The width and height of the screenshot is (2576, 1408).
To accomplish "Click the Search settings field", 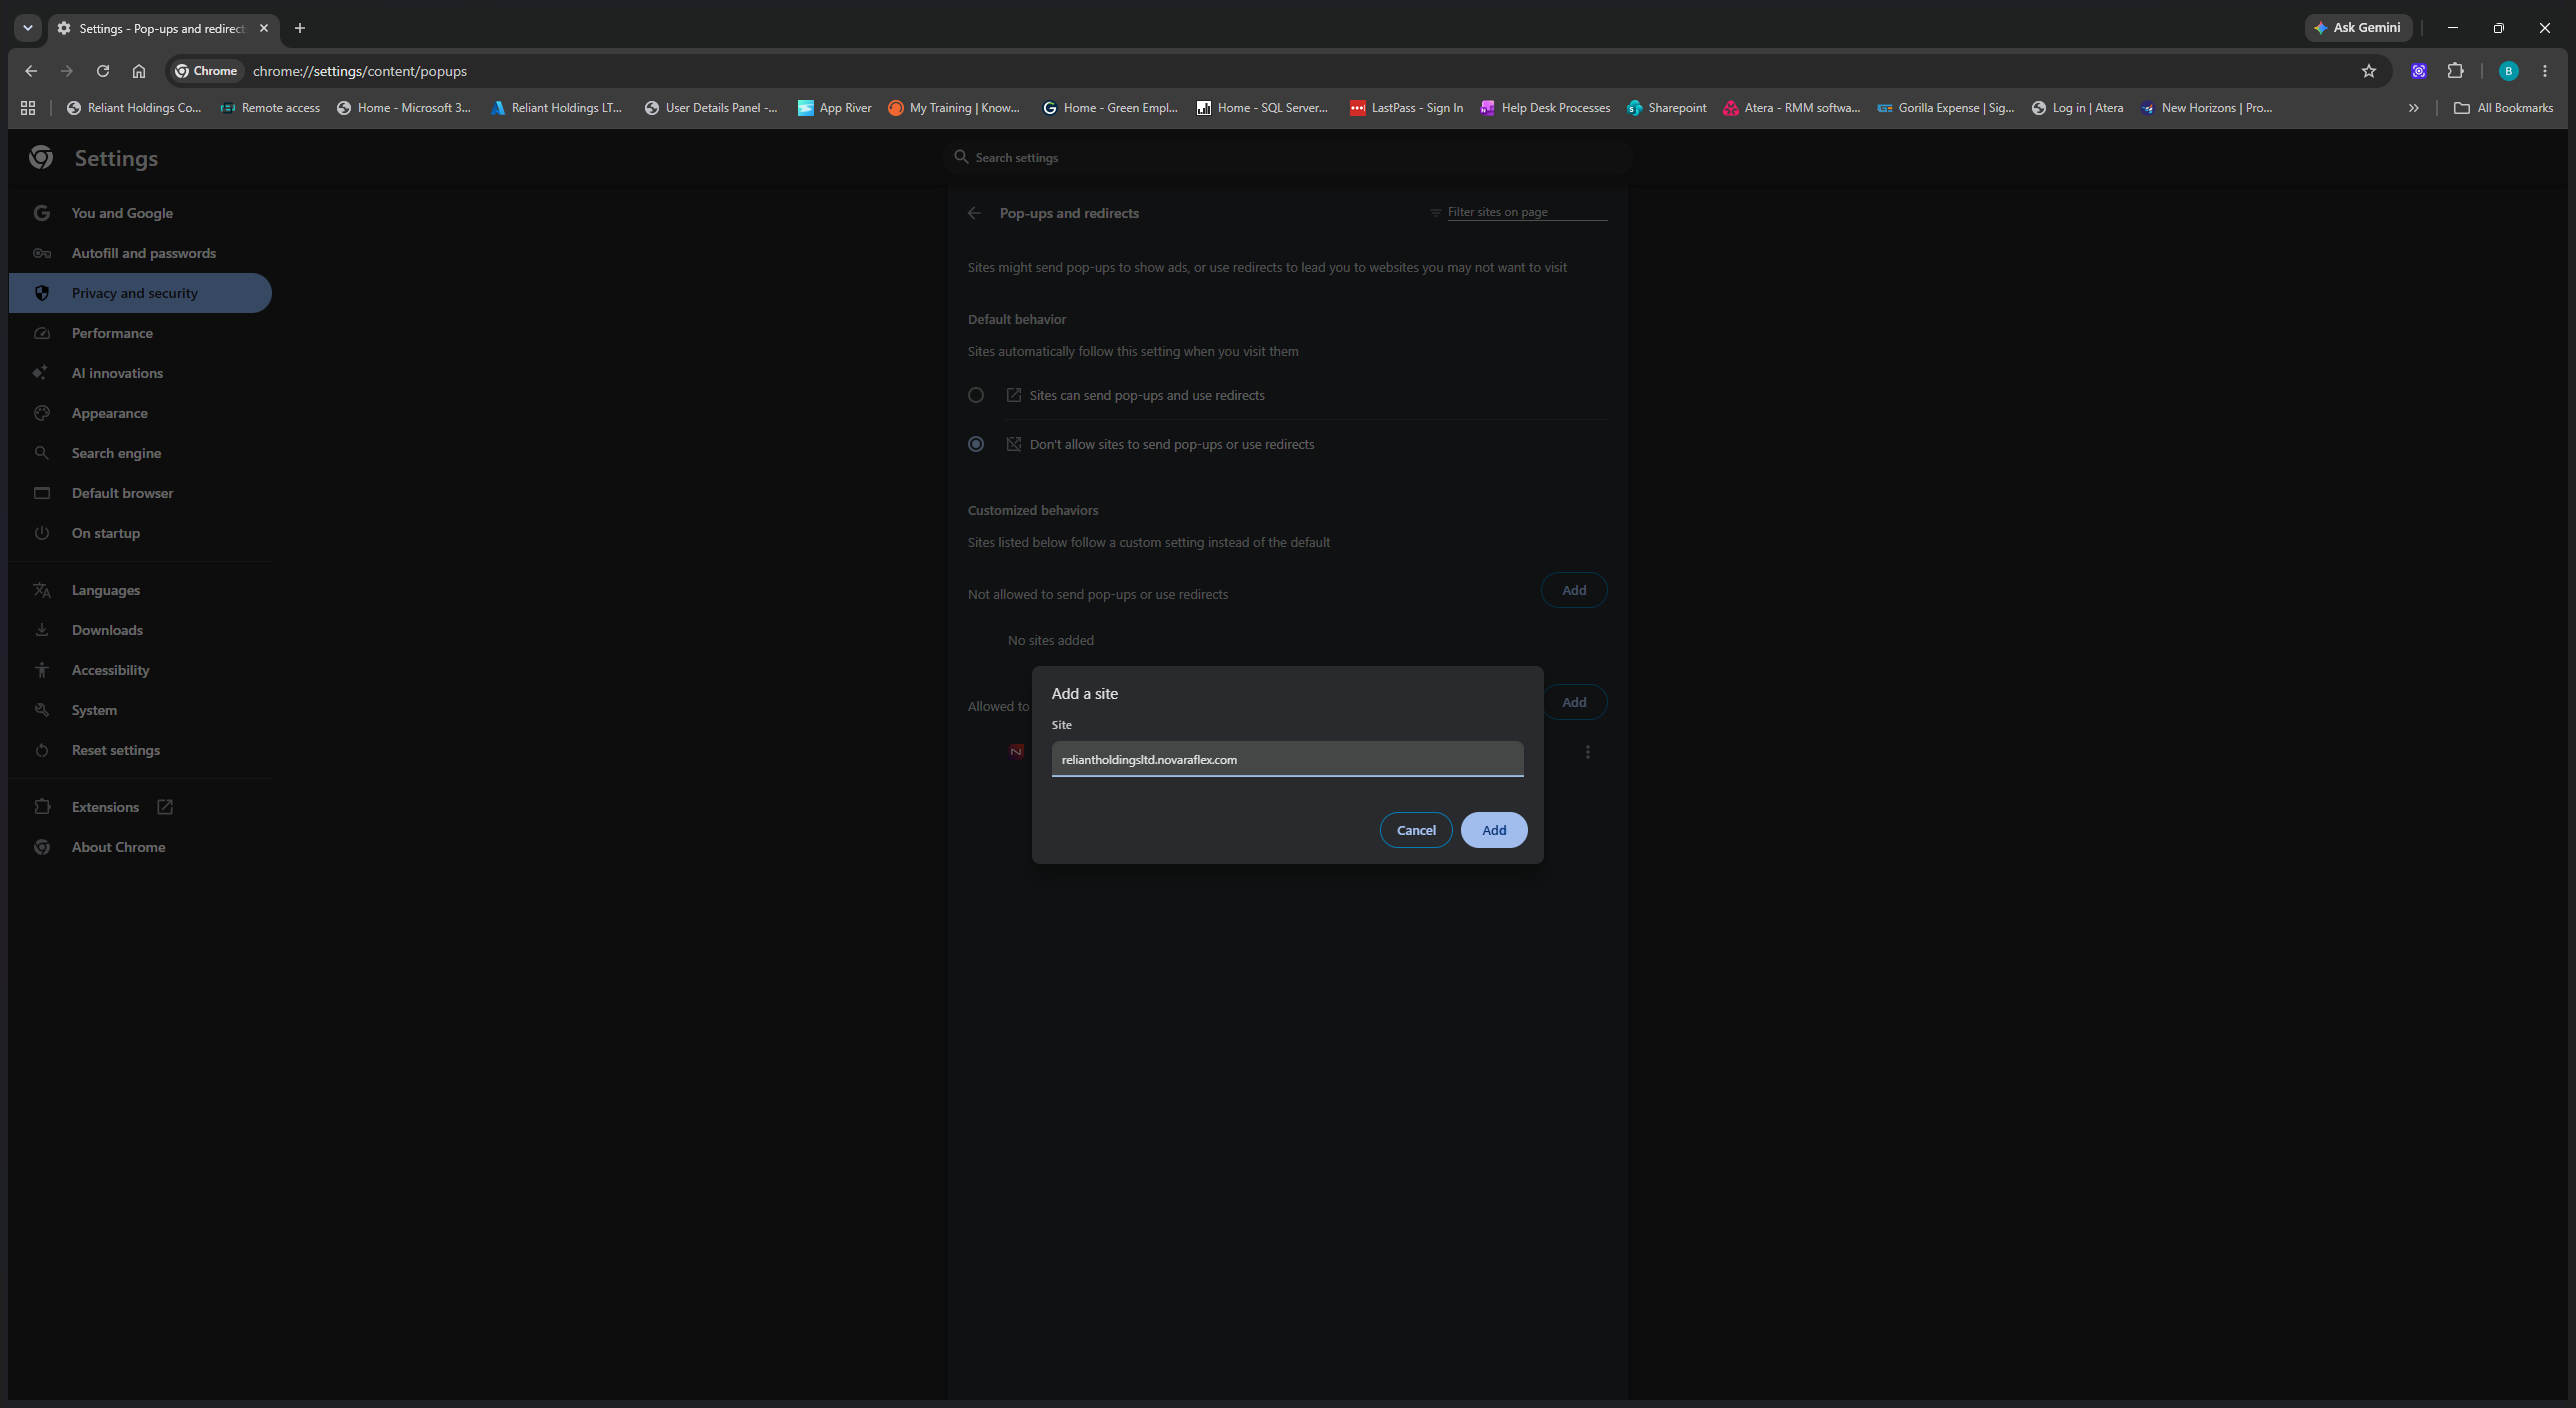I will [1287, 157].
